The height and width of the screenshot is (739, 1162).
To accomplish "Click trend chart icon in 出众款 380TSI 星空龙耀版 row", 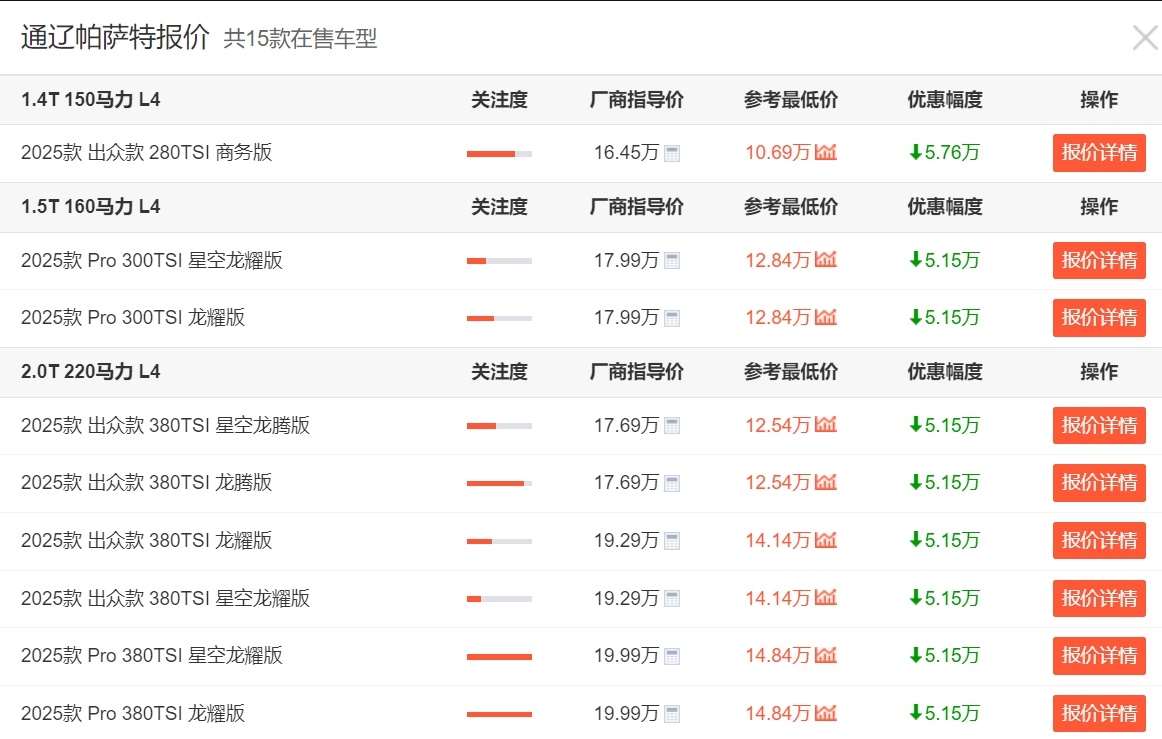I will (x=826, y=597).
